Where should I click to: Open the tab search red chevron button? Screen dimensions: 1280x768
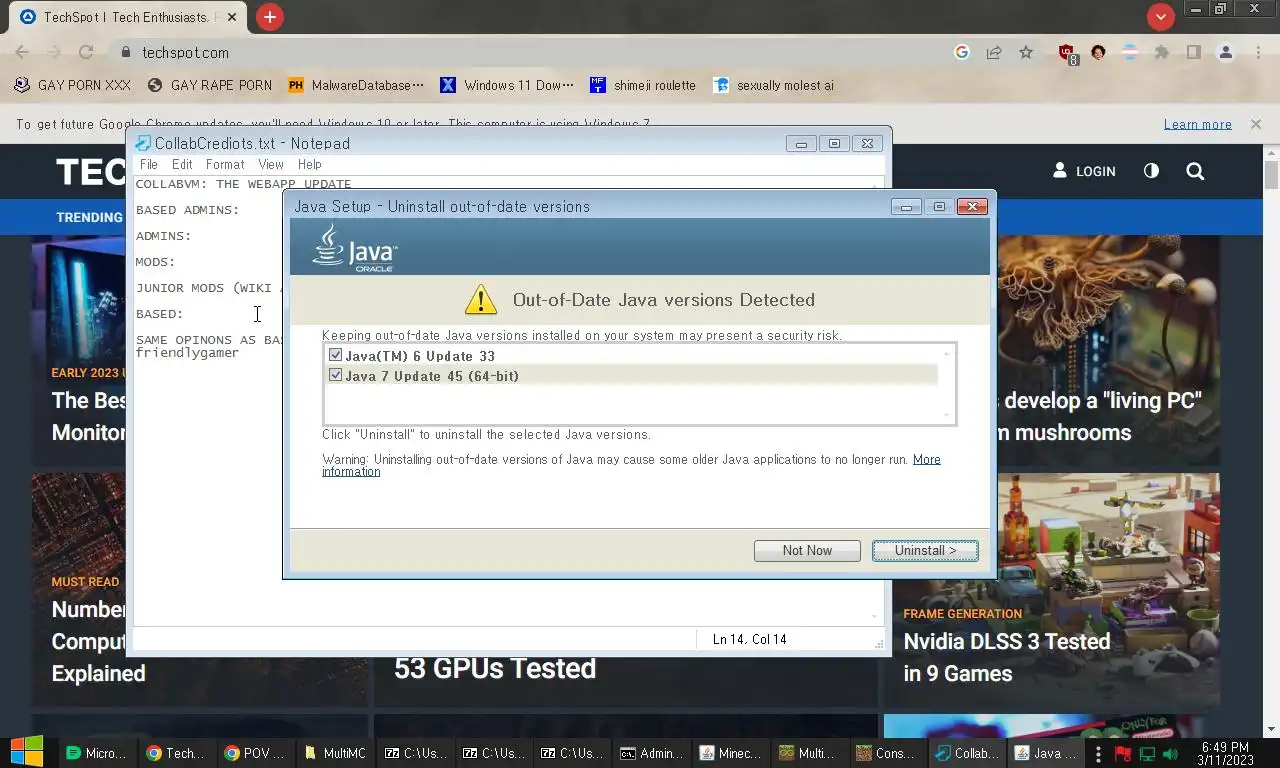click(x=1160, y=17)
